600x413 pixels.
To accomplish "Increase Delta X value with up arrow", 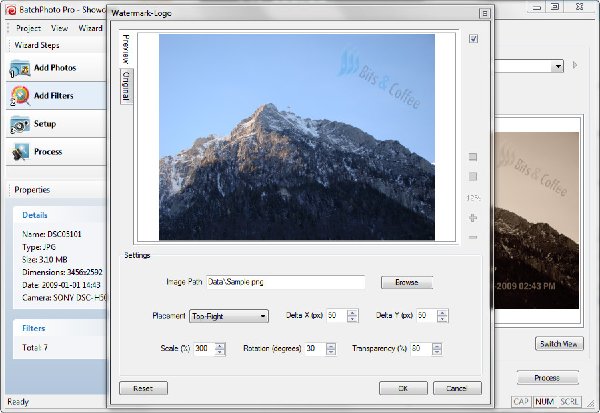I will (x=352, y=312).
